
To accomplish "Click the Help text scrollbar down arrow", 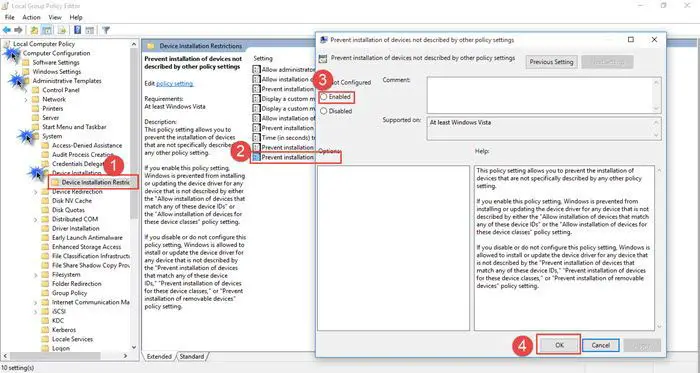I will click(659, 327).
